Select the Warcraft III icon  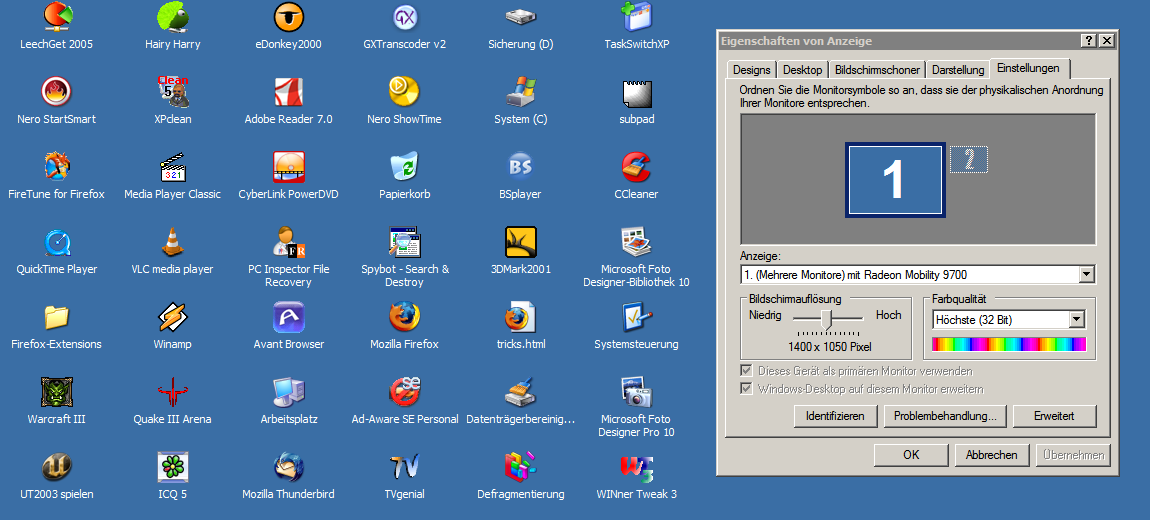[x=56, y=392]
